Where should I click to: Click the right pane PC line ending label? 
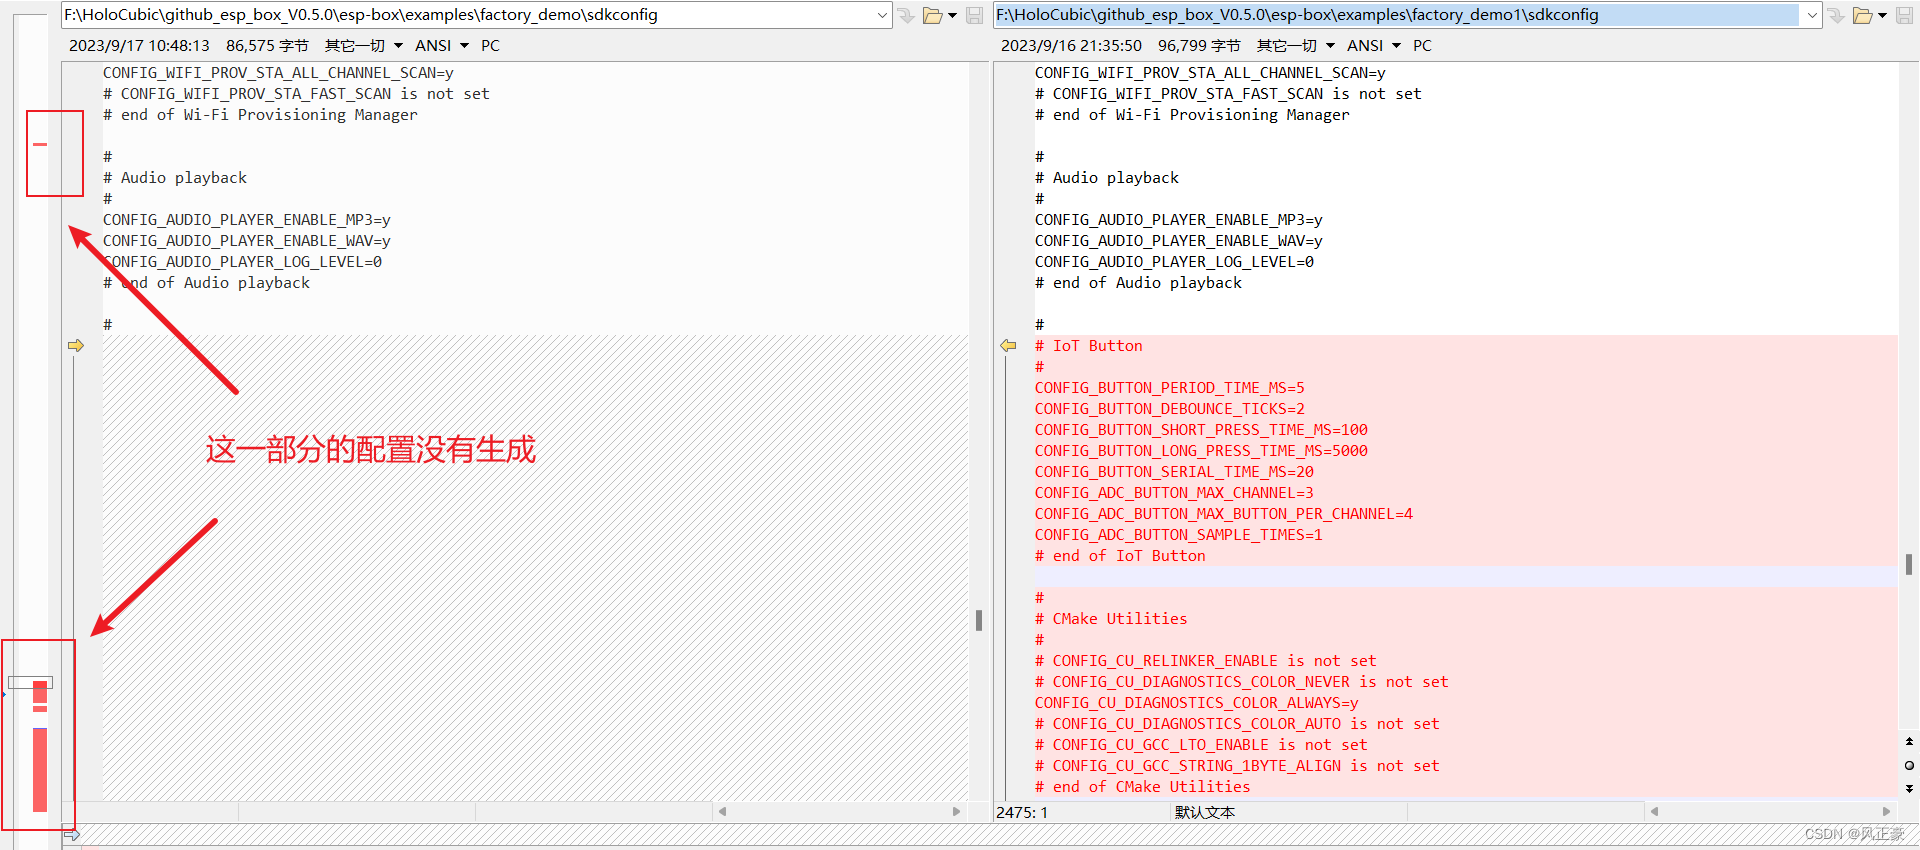coord(1422,46)
